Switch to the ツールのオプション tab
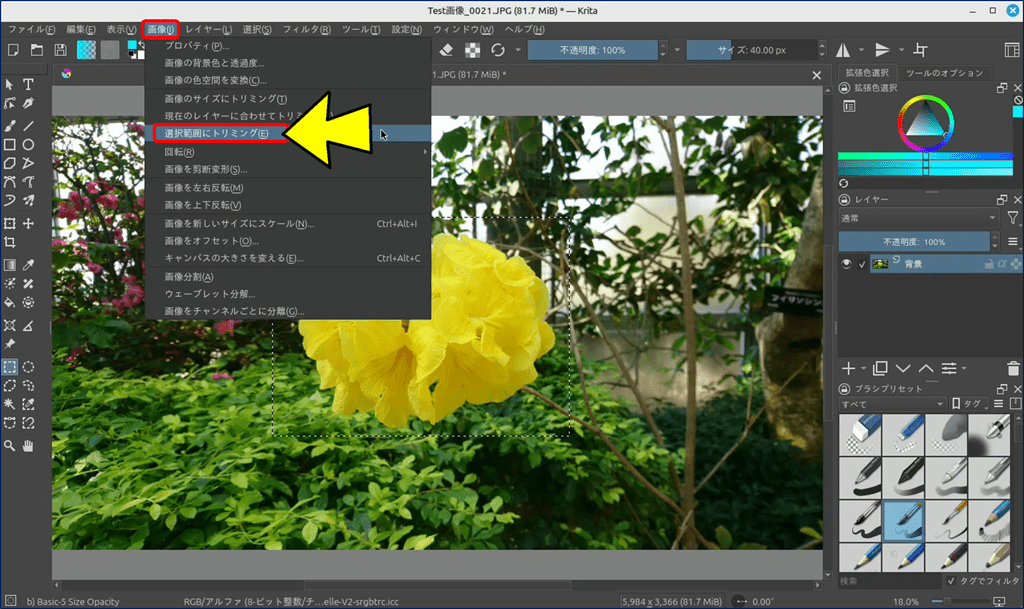Image resolution: width=1024 pixels, height=609 pixels. (945, 73)
